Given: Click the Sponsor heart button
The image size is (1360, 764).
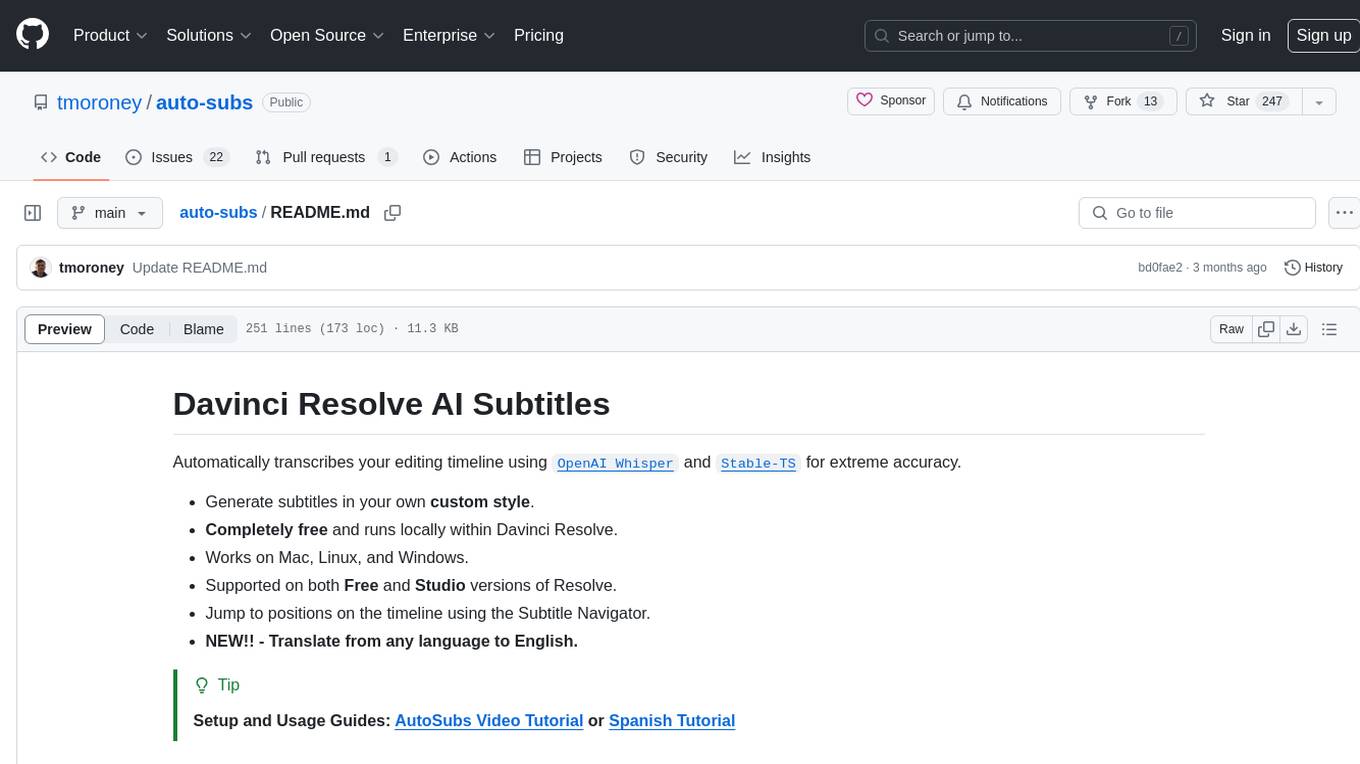Looking at the screenshot, I should 891,101.
